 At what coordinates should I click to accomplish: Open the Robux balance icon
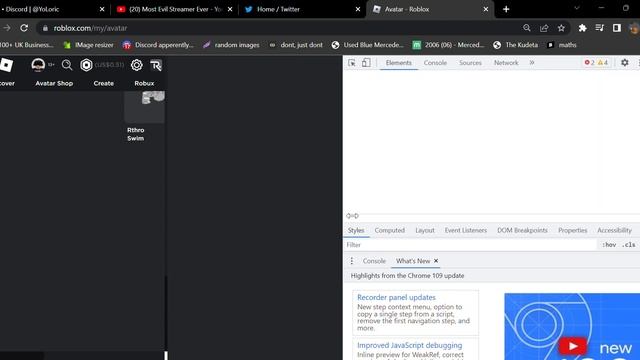click(86, 65)
